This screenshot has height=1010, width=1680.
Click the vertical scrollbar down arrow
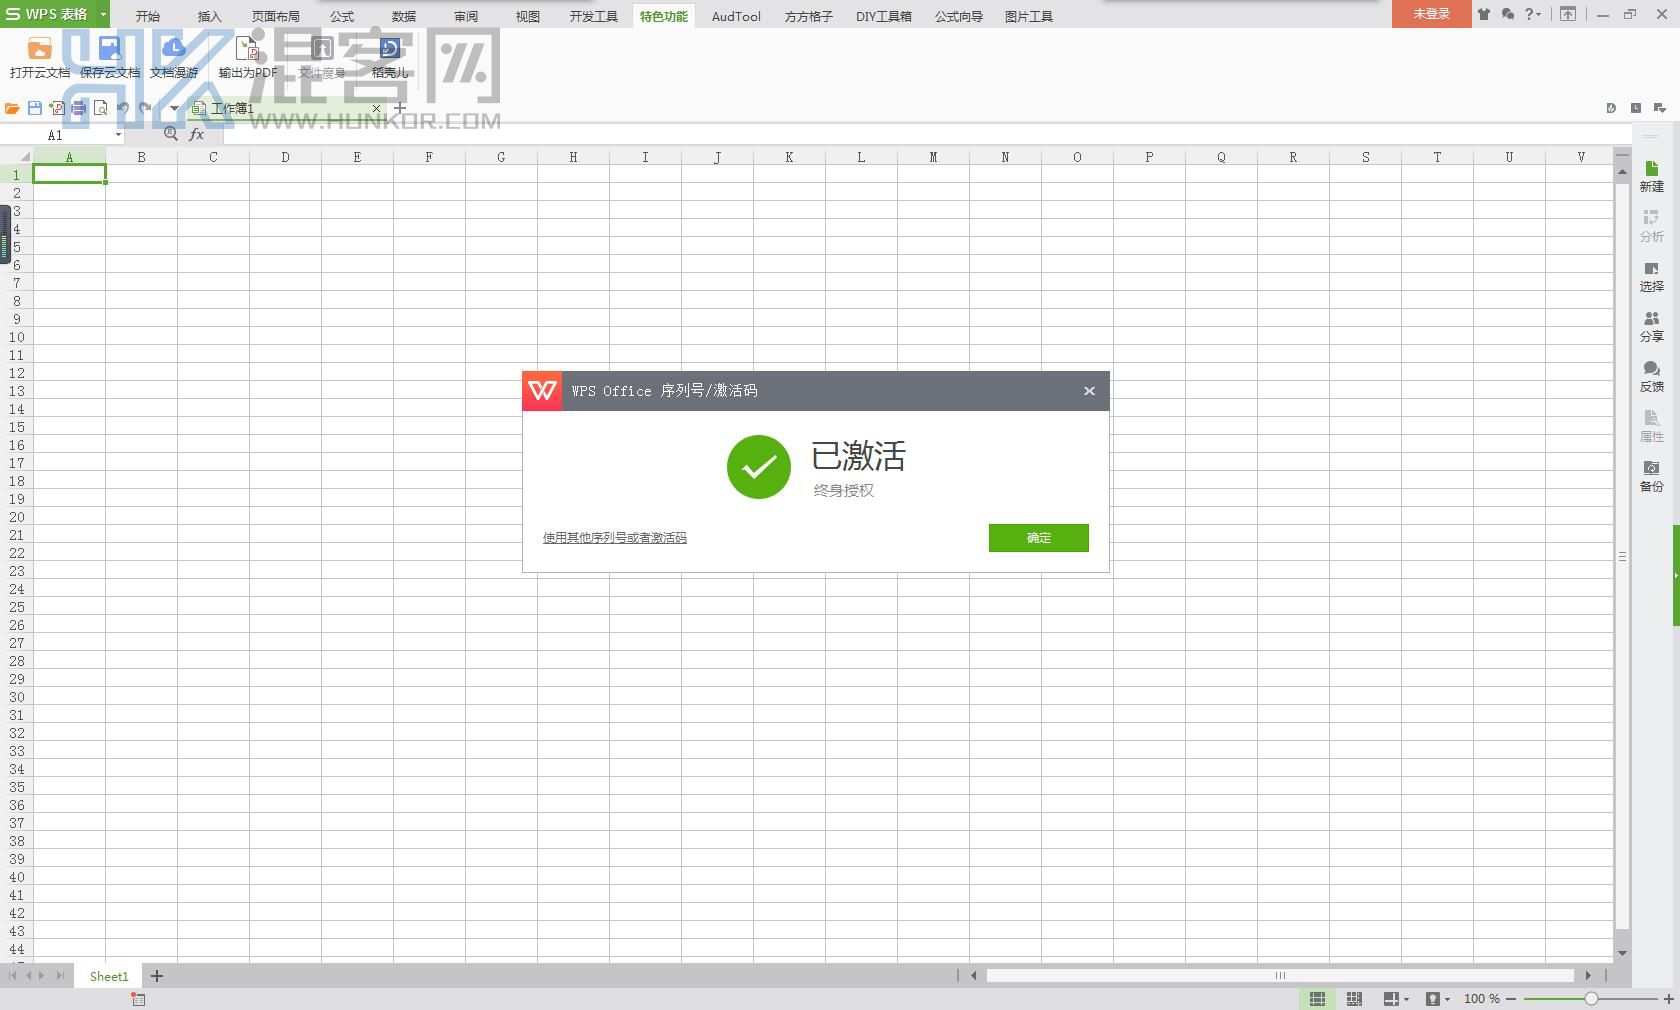pyautogui.click(x=1622, y=954)
